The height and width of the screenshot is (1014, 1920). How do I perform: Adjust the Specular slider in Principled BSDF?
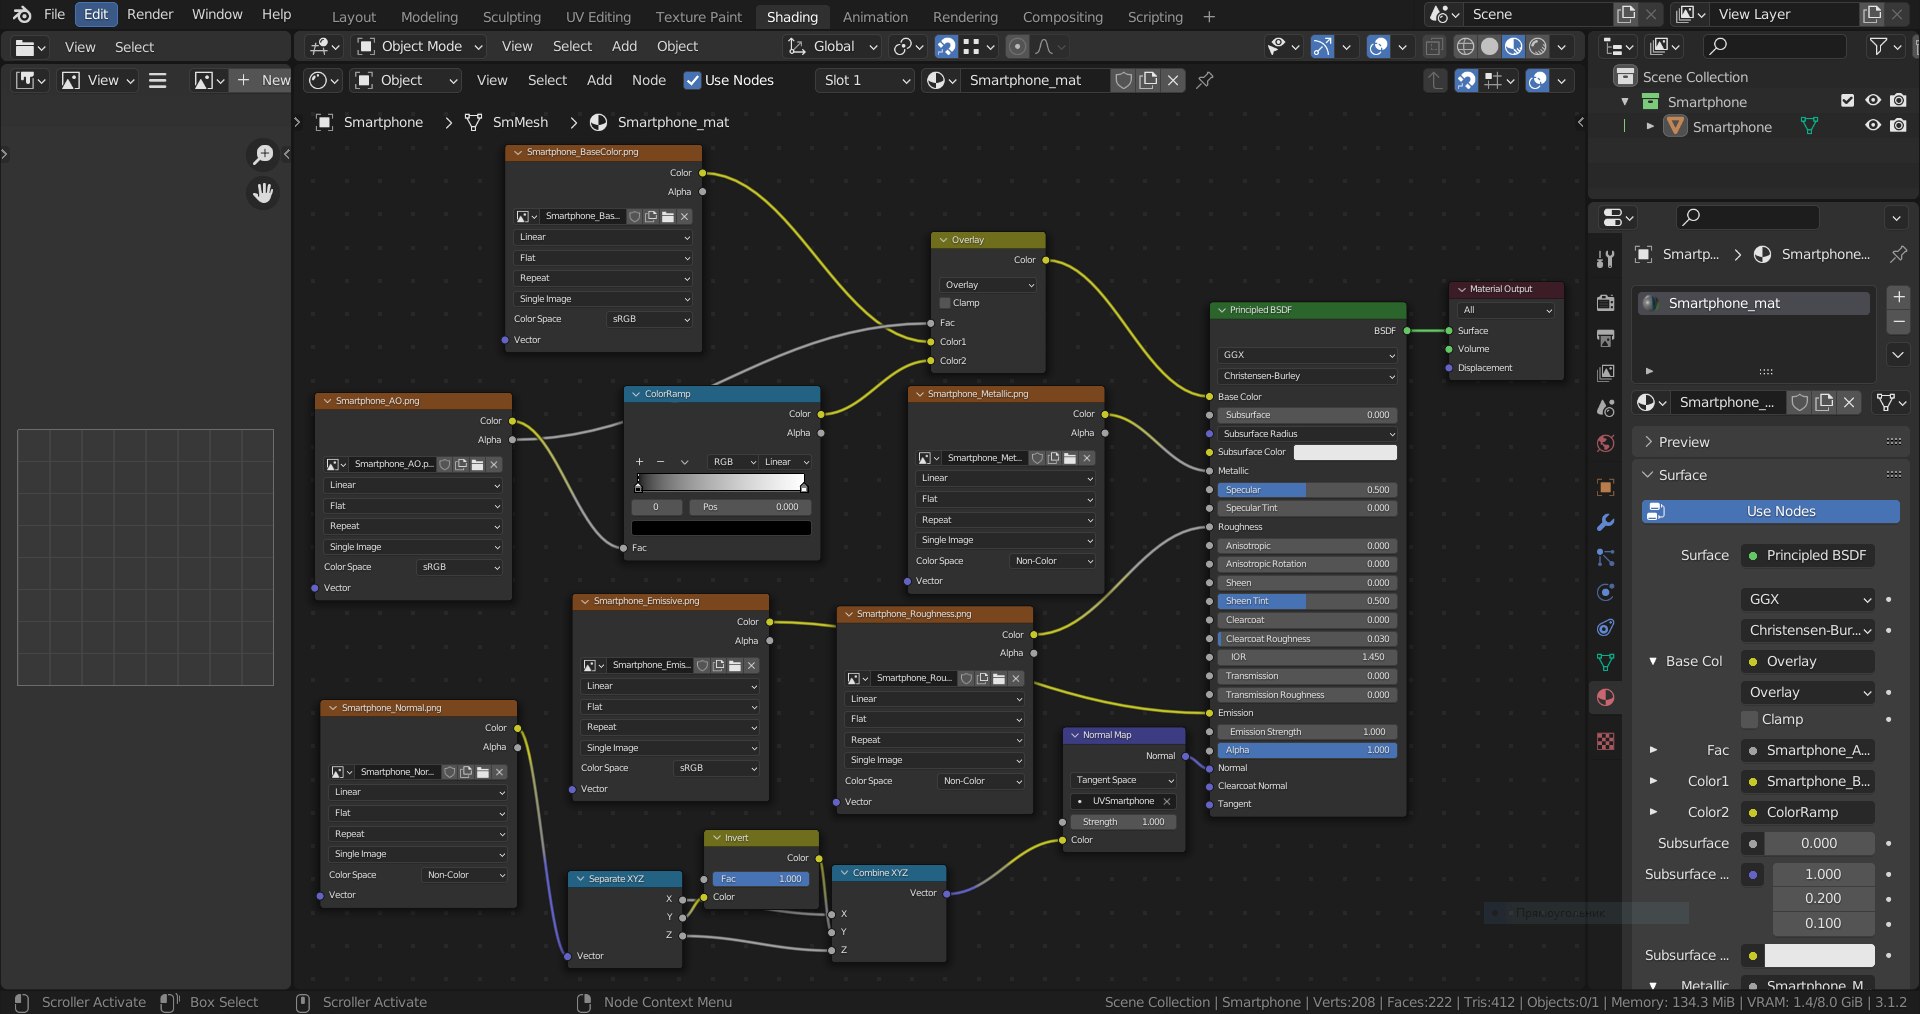coord(1306,490)
